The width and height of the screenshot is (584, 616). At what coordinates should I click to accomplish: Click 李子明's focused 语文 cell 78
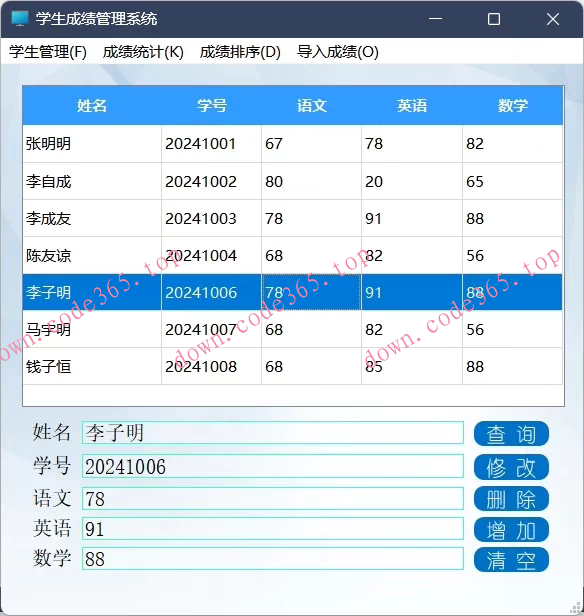point(311,293)
